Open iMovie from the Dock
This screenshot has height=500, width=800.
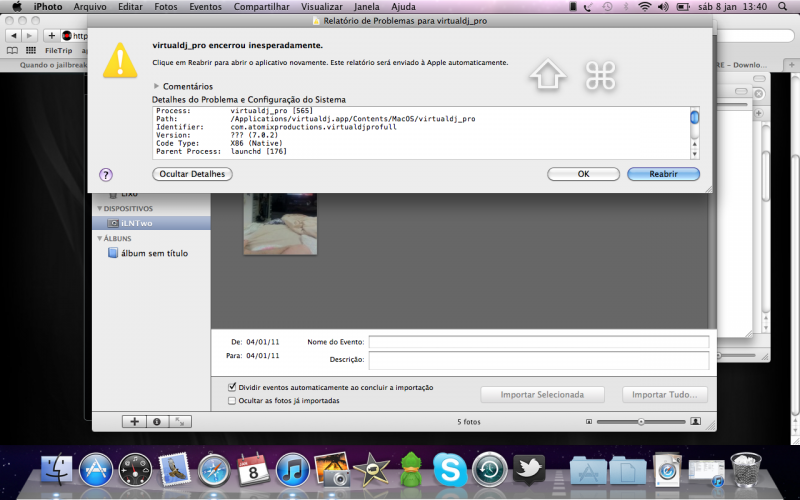[x=371, y=470]
